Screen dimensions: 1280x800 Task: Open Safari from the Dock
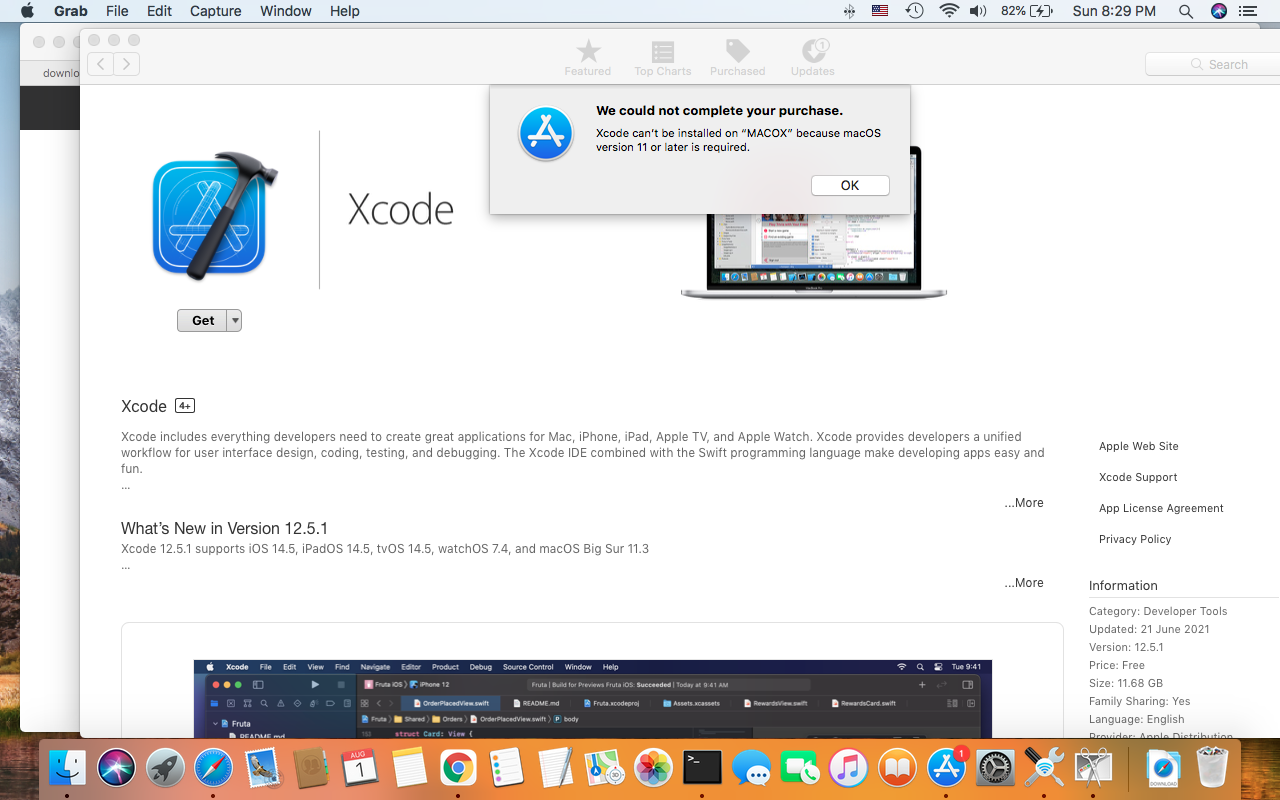tap(213, 768)
